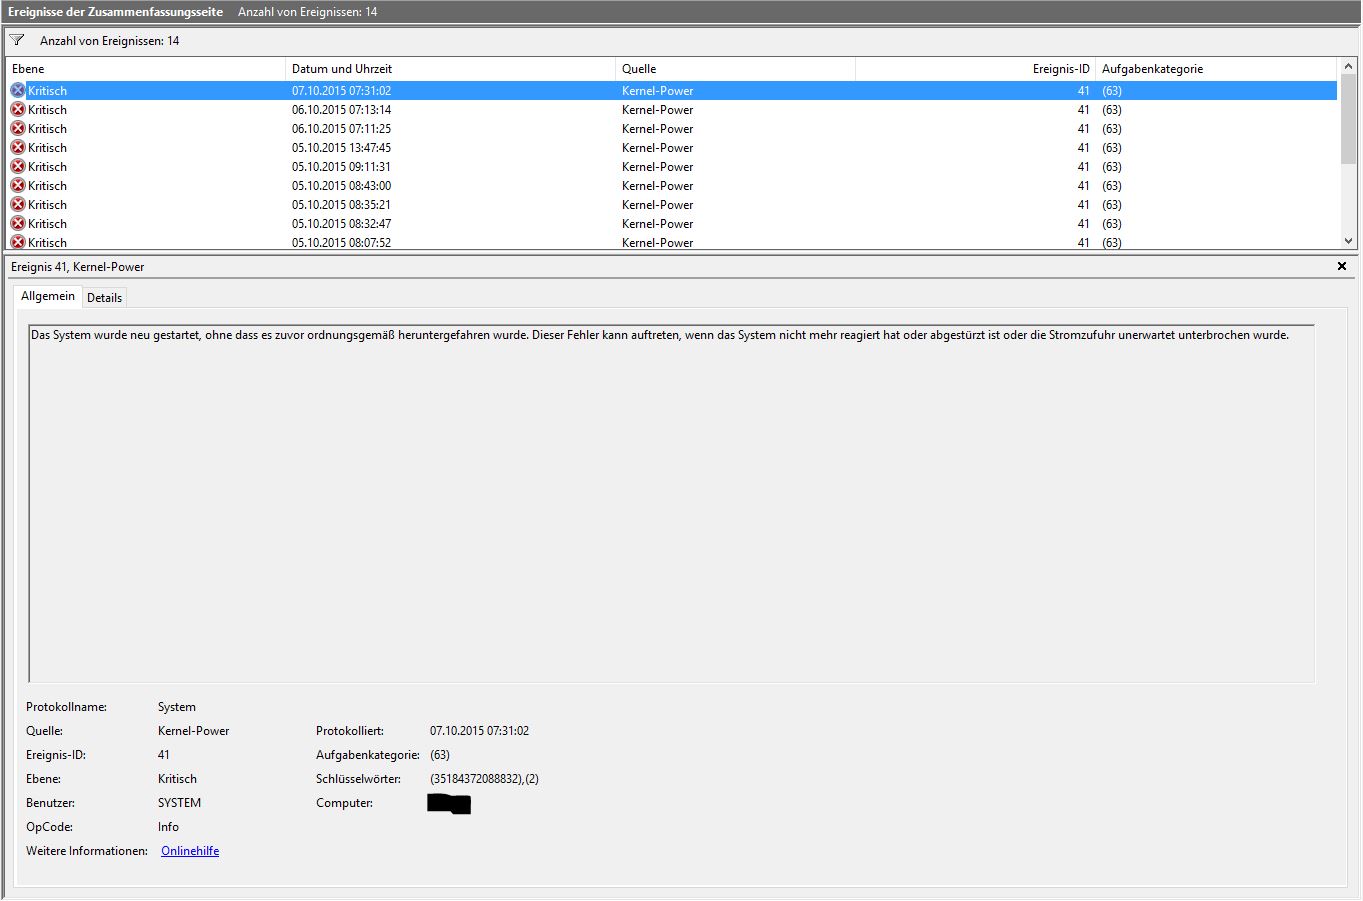Open the Onlinehilfe link

pos(190,851)
